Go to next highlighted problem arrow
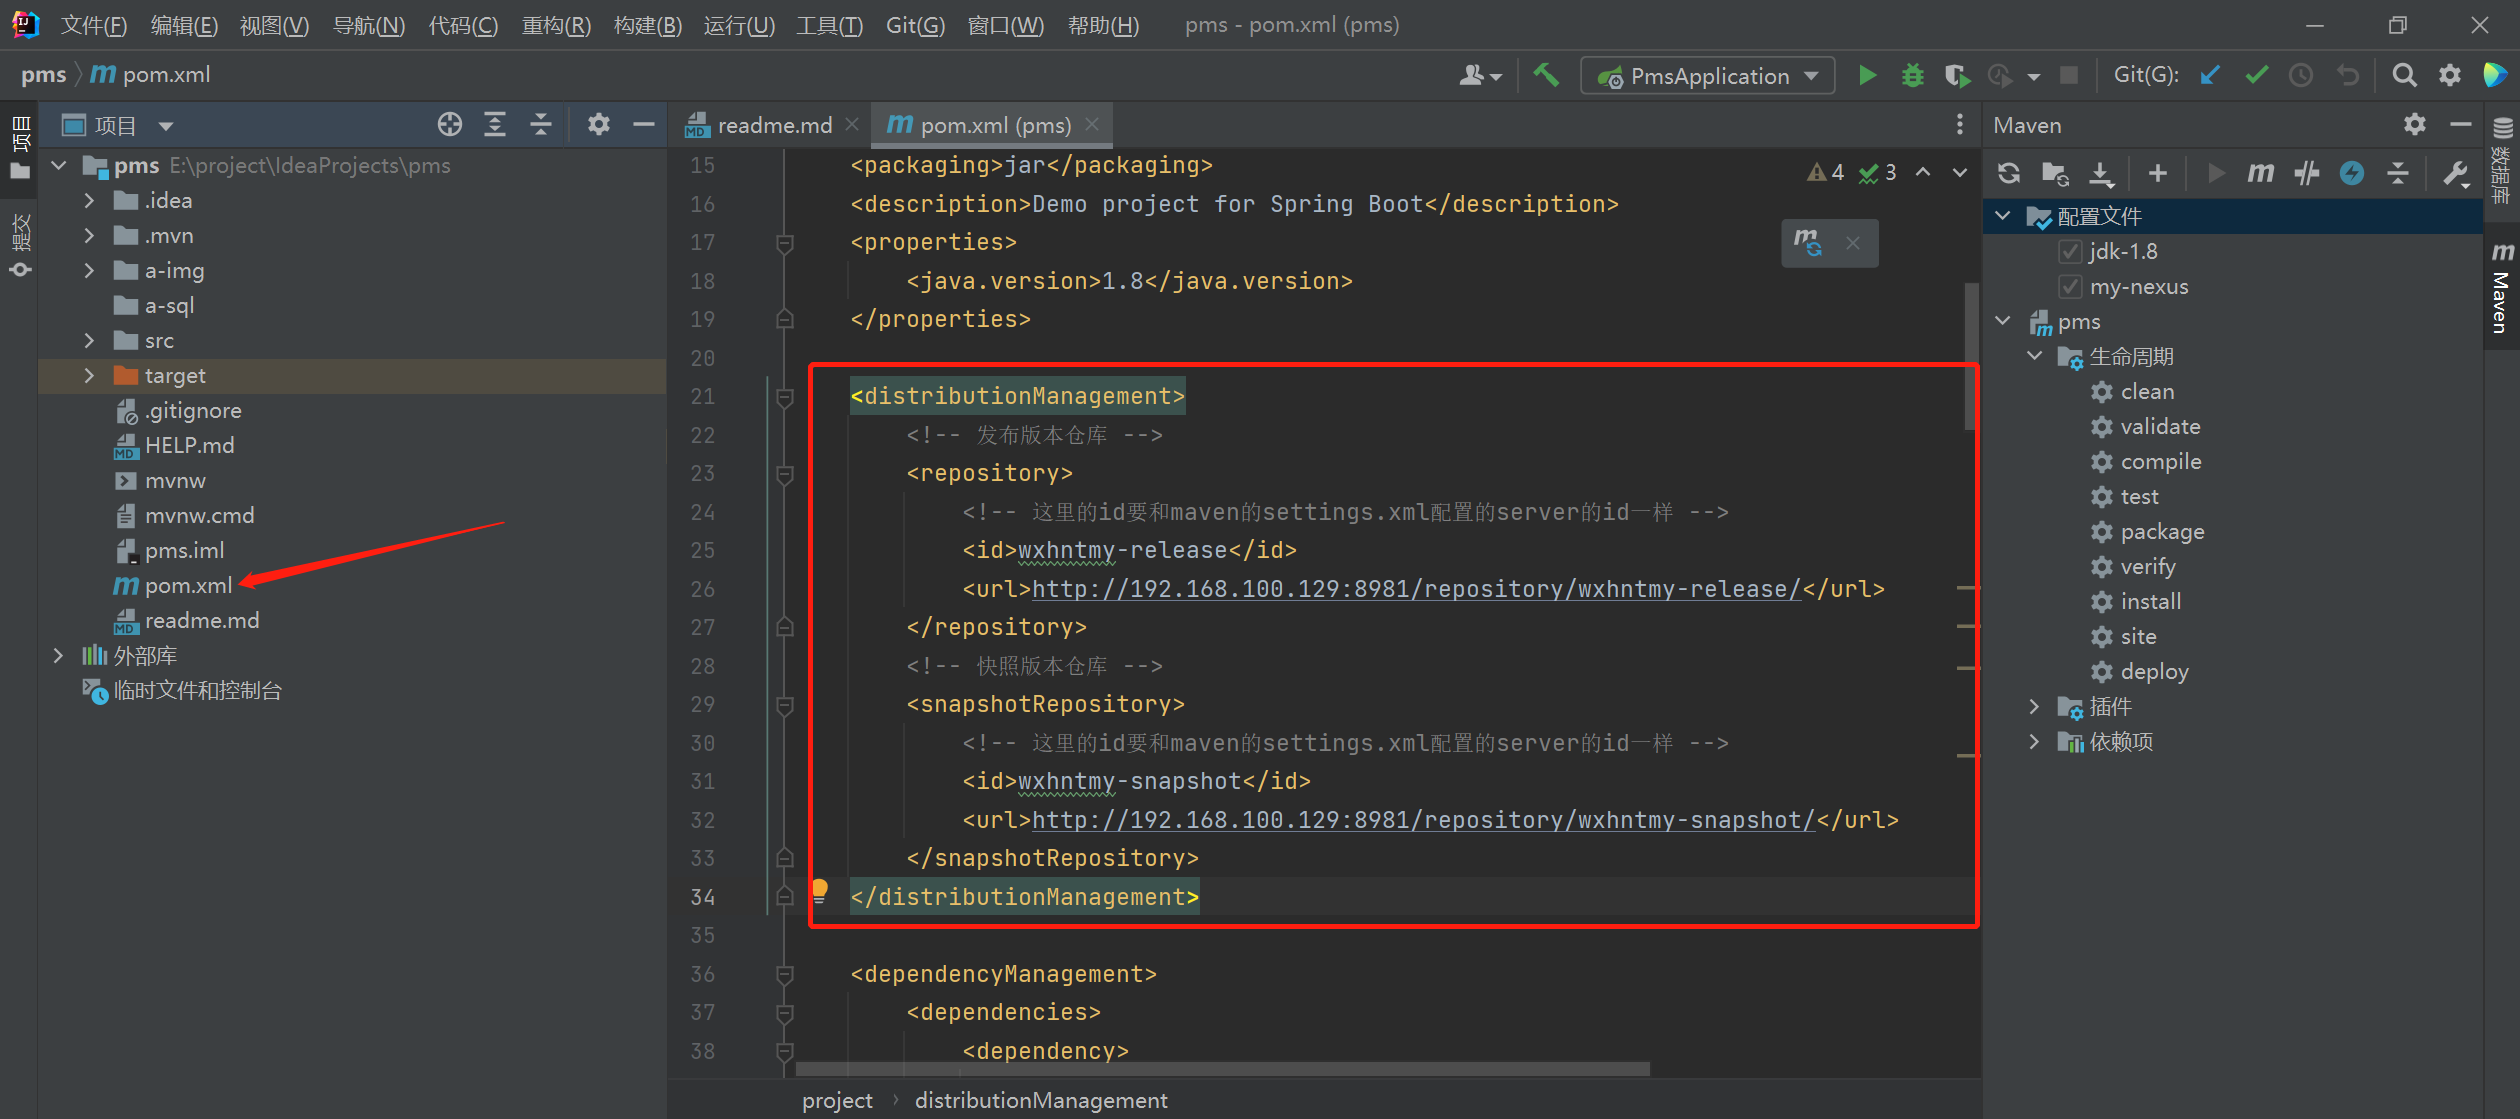Screen dimensions: 2520x1119 (x=1959, y=173)
